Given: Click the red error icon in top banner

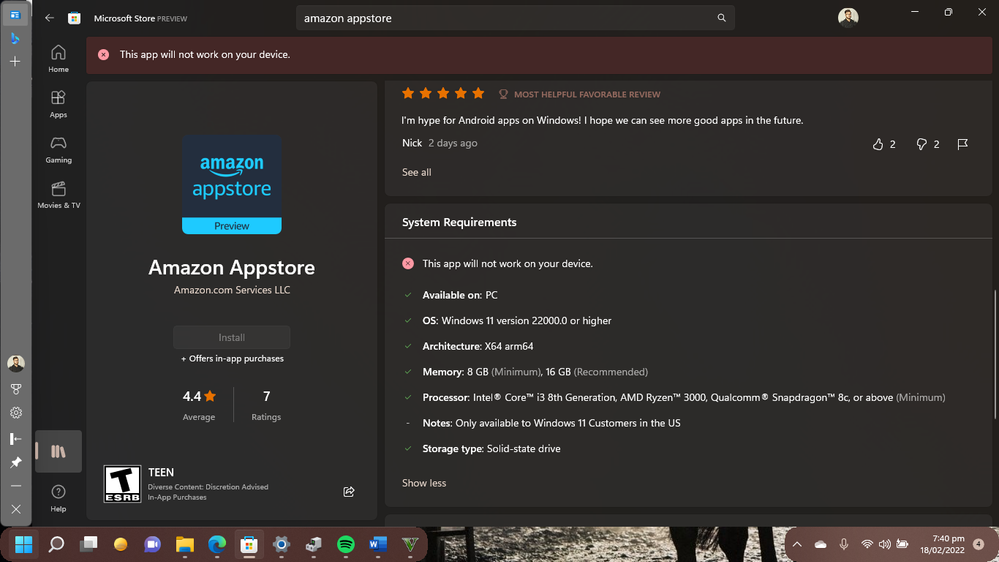Looking at the screenshot, I should coord(103,55).
